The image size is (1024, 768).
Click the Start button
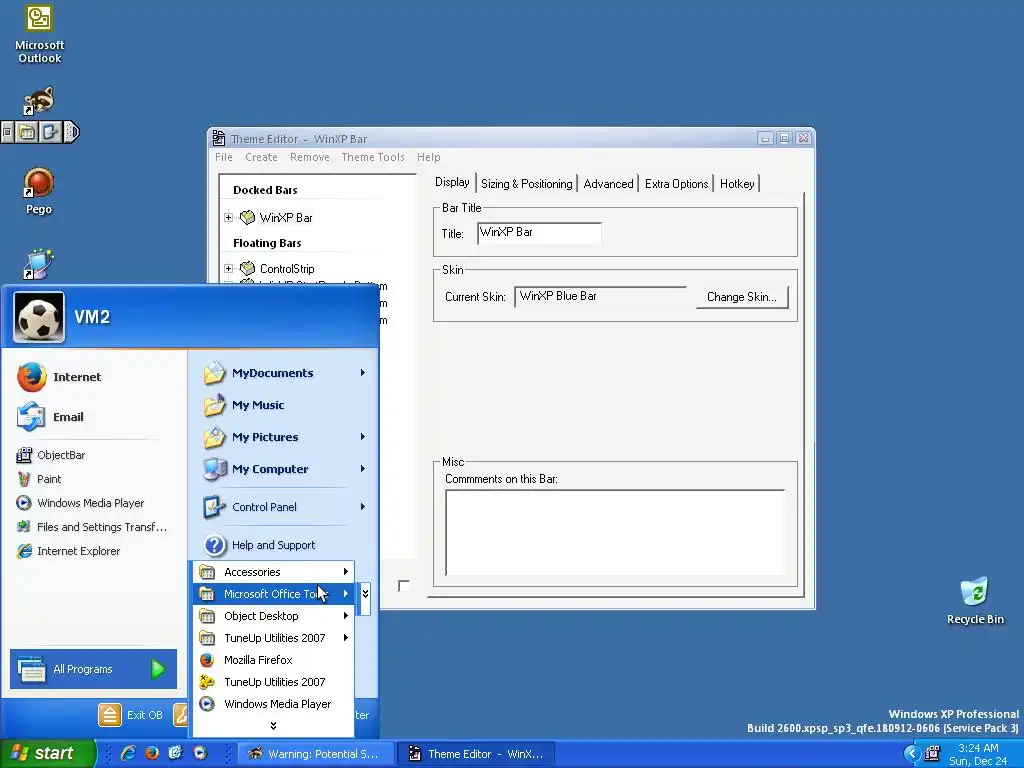(x=47, y=754)
